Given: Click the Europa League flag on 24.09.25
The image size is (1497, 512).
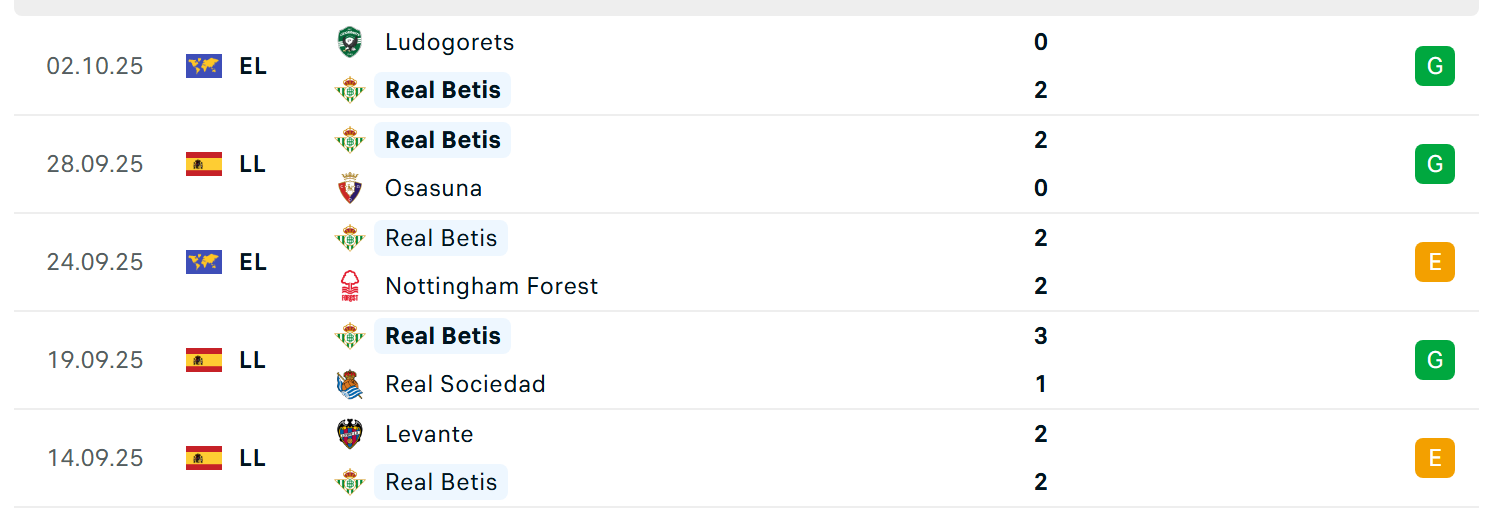Looking at the screenshot, I should [204, 262].
